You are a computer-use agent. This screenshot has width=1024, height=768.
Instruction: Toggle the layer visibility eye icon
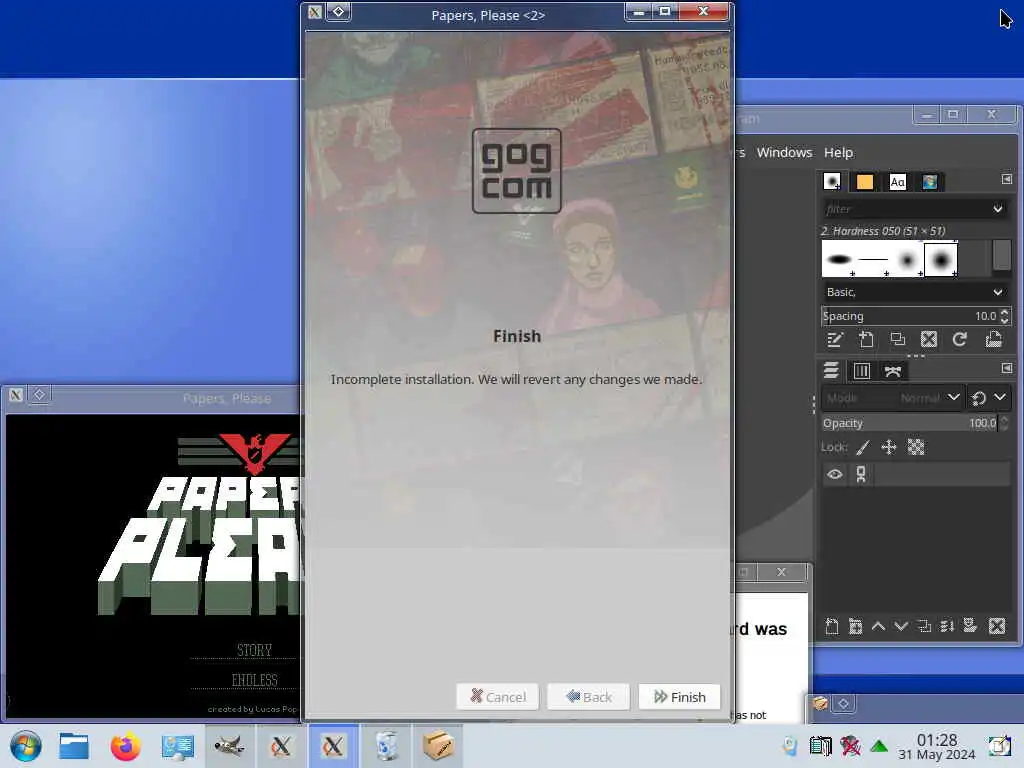[835, 474]
